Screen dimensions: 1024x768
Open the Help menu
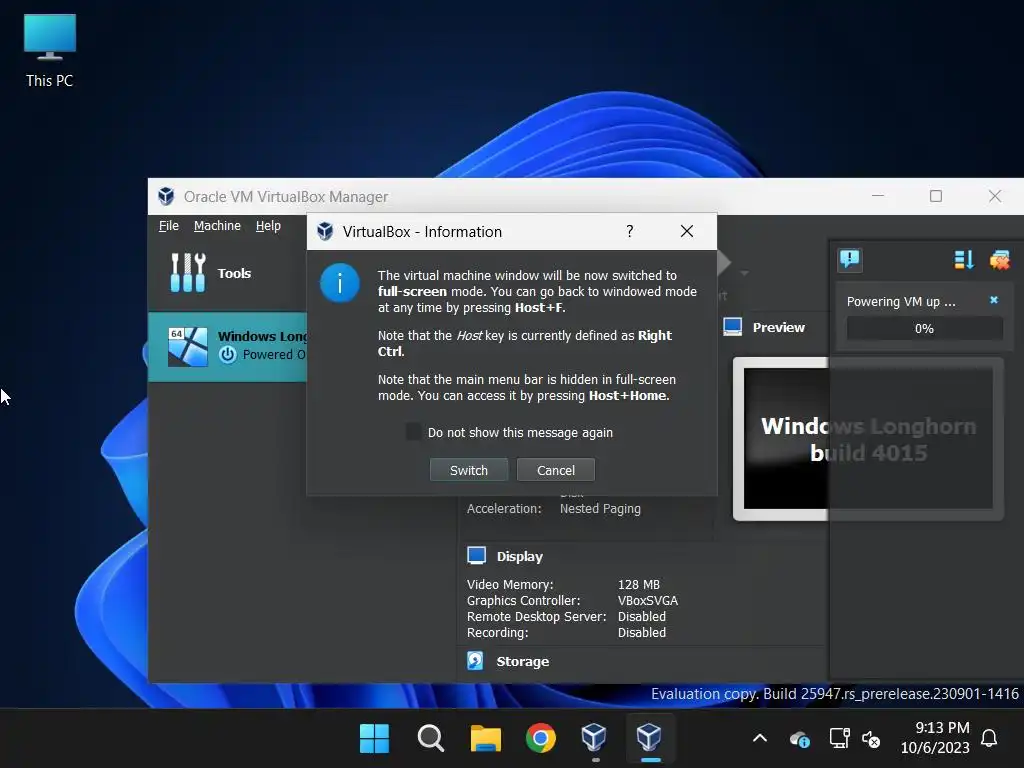pos(268,225)
